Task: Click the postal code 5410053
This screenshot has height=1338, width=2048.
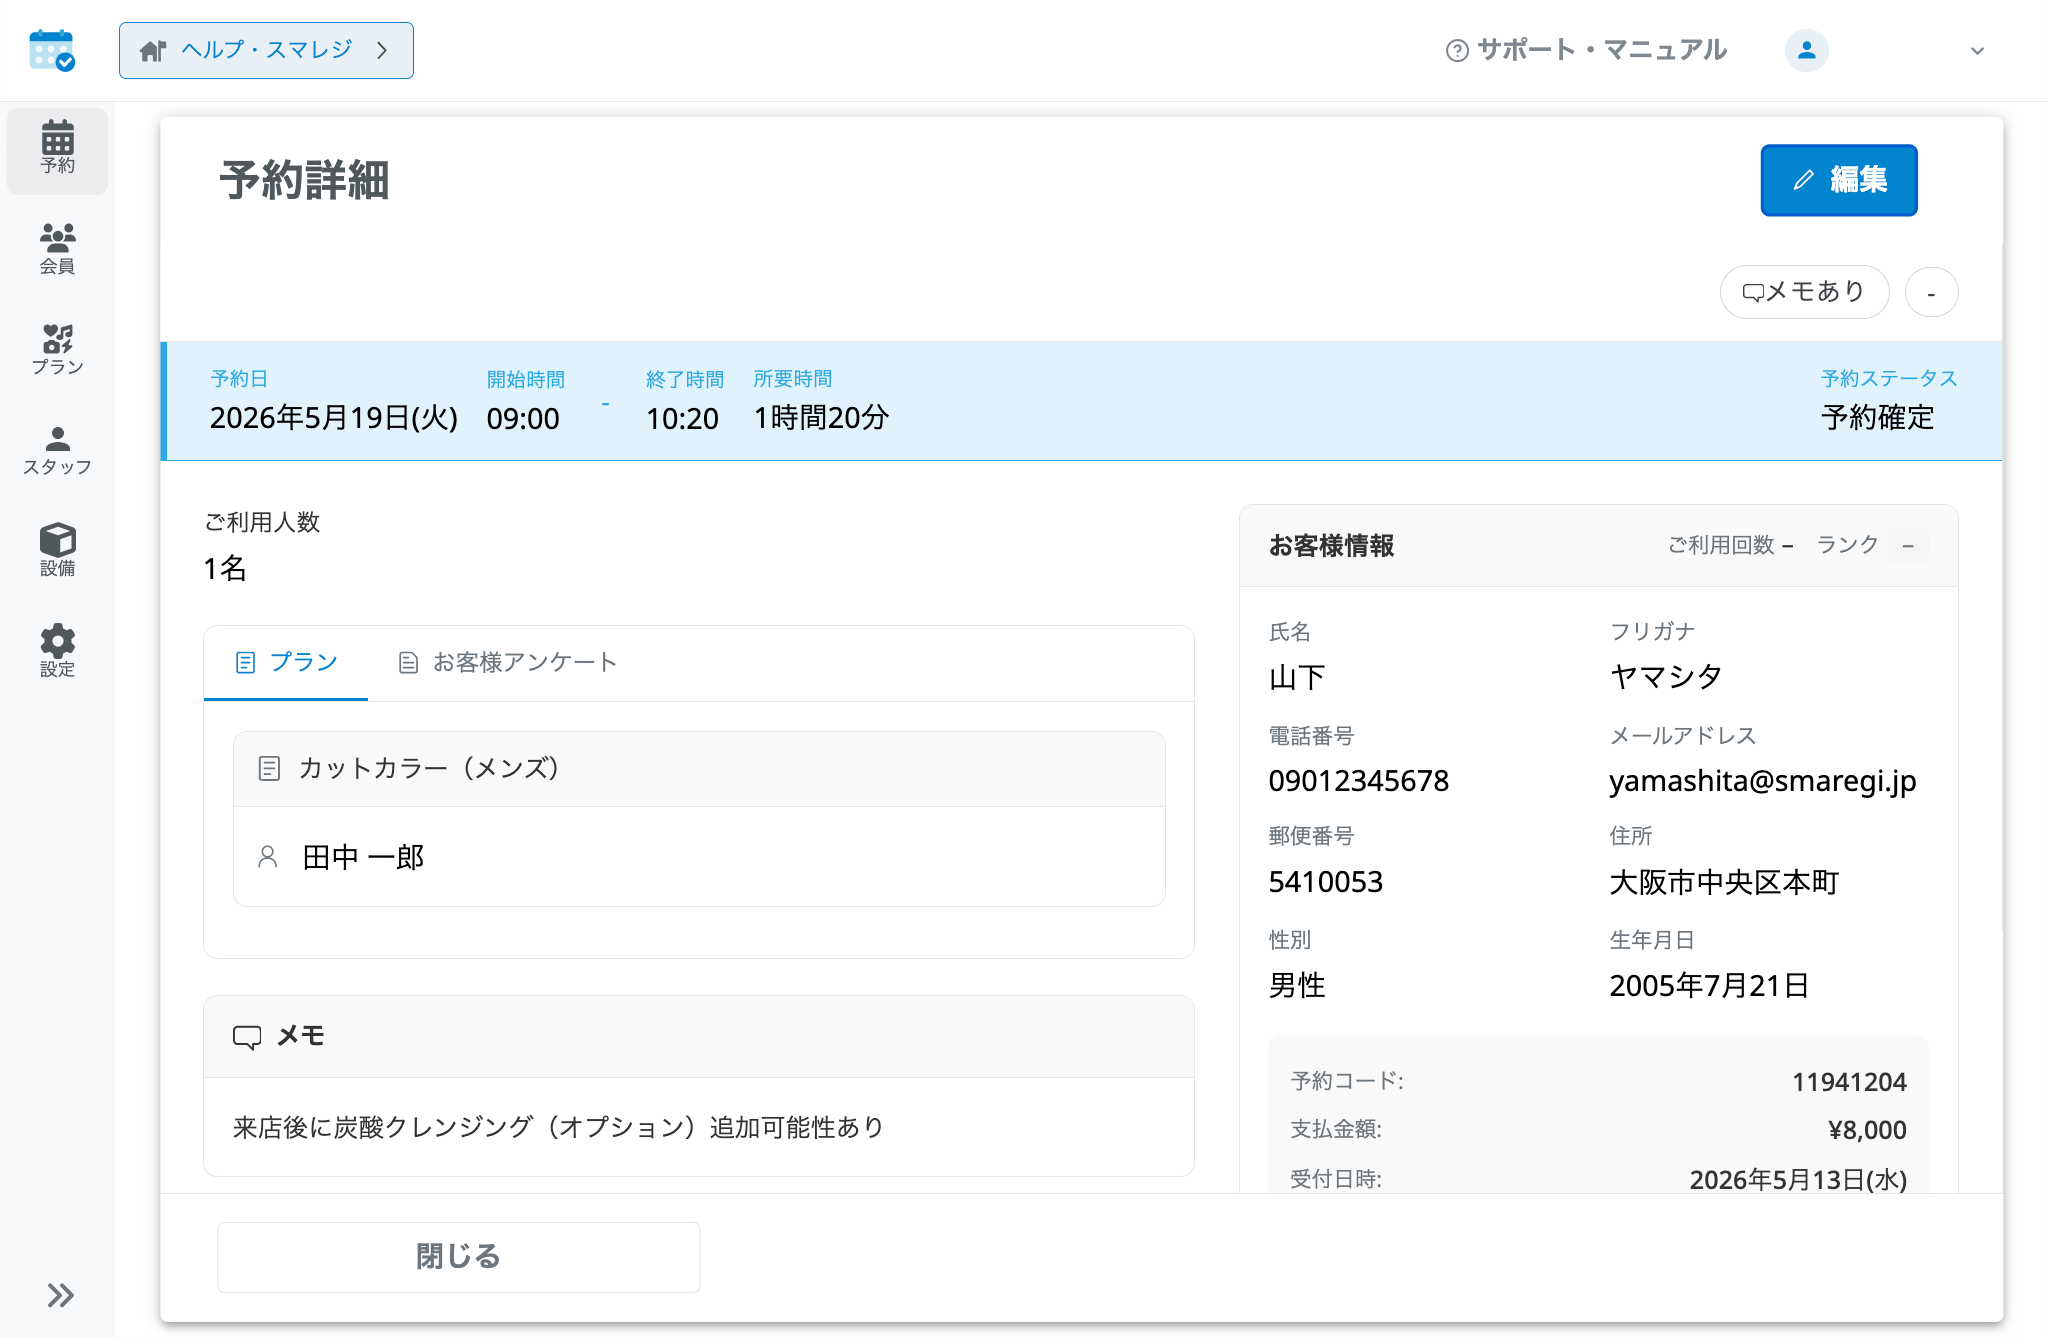Action: tap(1325, 882)
